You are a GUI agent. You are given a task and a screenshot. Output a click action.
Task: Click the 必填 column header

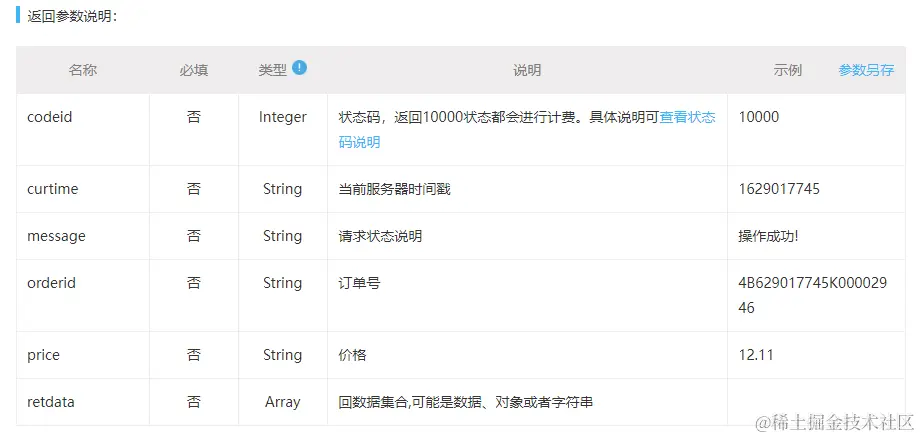[x=194, y=71]
